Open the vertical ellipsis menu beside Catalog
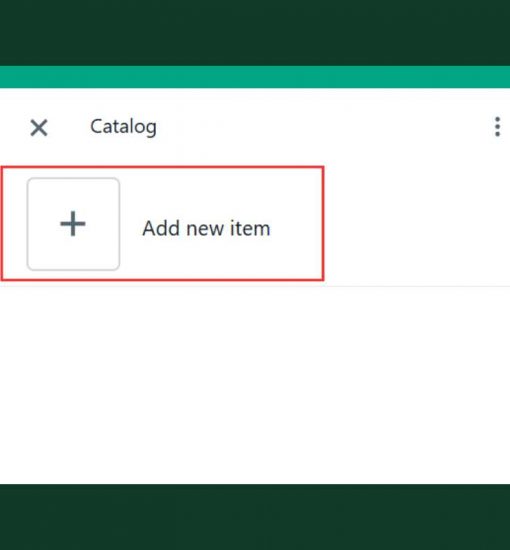 pos(497,127)
